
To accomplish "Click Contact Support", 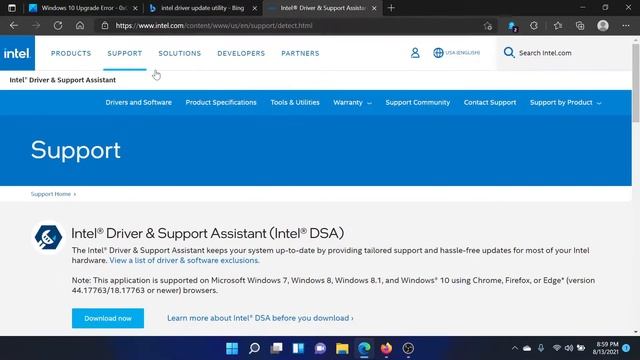I will coord(490,102).
